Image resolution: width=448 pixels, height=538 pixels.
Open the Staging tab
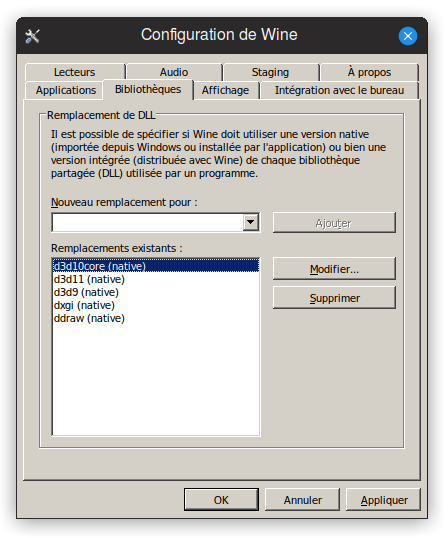tap(271, 72)
